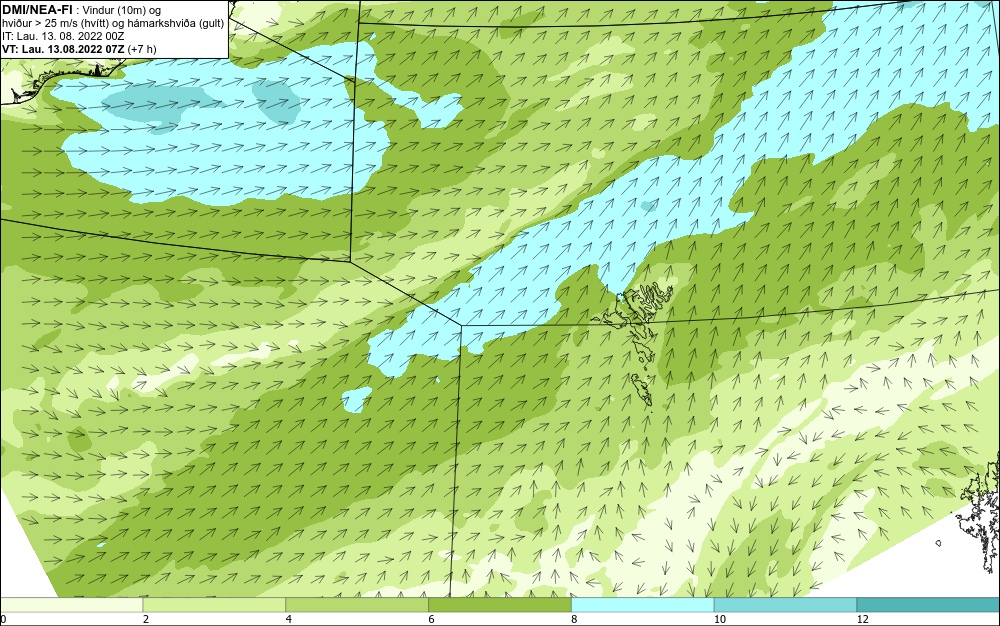1000x626 pixels.
Task: Click the 'VT: Lau. 13.08.2022 07Z (+7 h)' line
Action: click(79, 49)
